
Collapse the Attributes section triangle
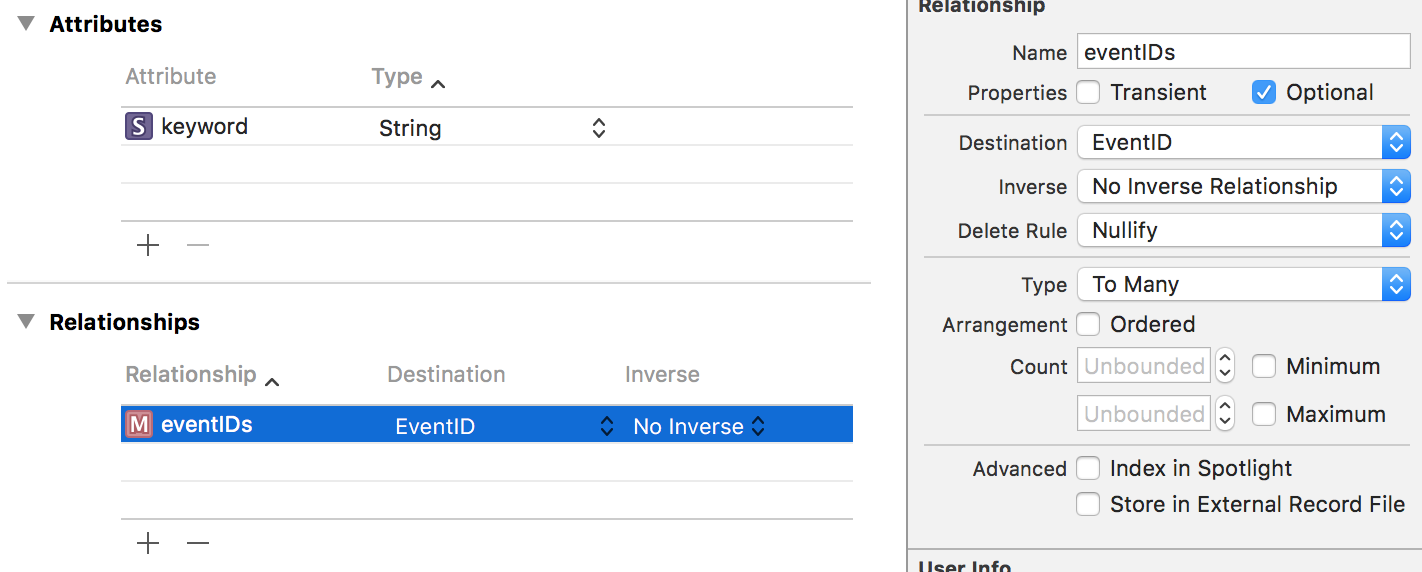coord(26,24)
